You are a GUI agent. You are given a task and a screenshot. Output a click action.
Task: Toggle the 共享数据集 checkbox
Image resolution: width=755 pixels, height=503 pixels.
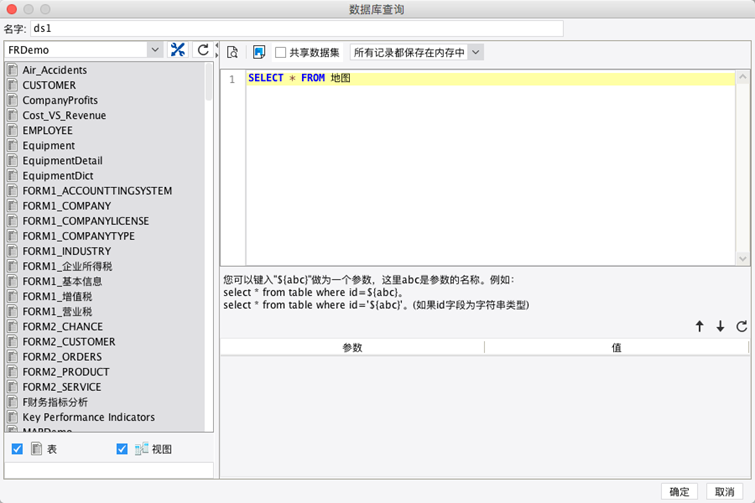point(280,52)
